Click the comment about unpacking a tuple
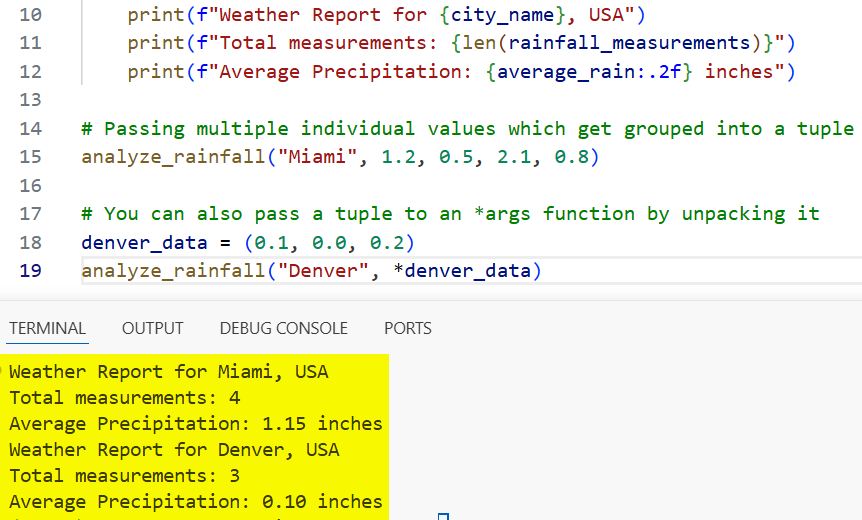Screen dimensions: 862x520 450,213
